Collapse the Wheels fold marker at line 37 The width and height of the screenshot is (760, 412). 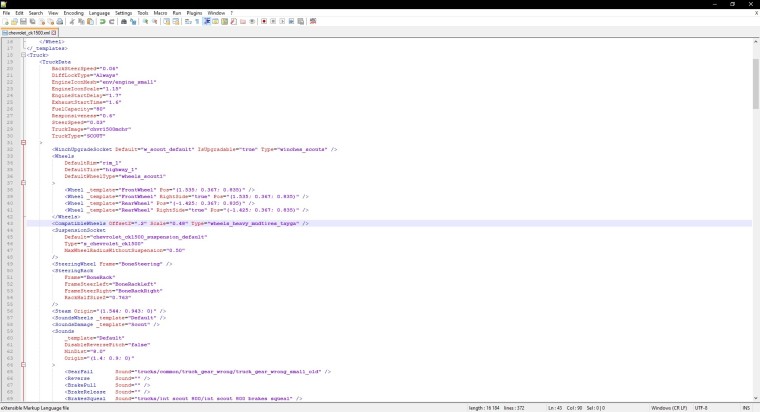pyautogui.click(x=23, y=183)
